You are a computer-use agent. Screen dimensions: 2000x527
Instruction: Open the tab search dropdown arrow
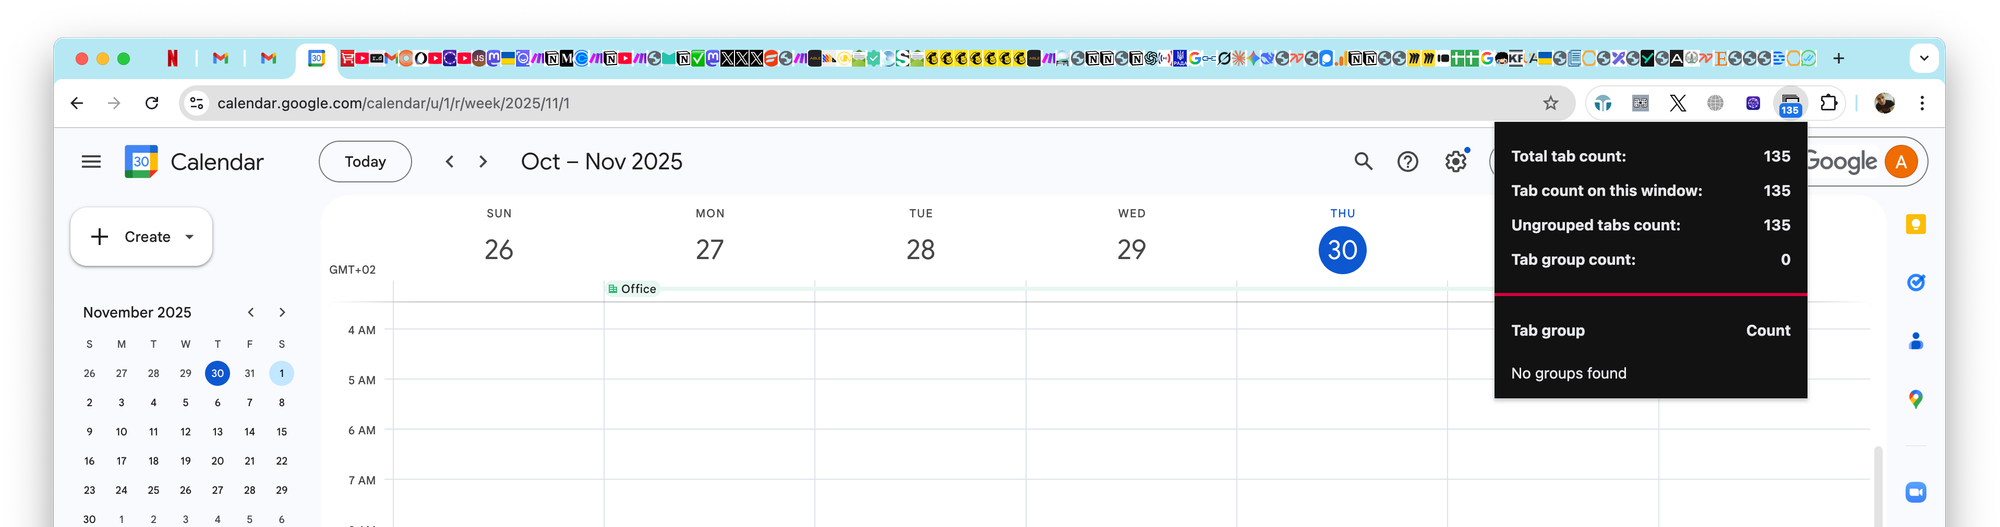coord(1923,59)
